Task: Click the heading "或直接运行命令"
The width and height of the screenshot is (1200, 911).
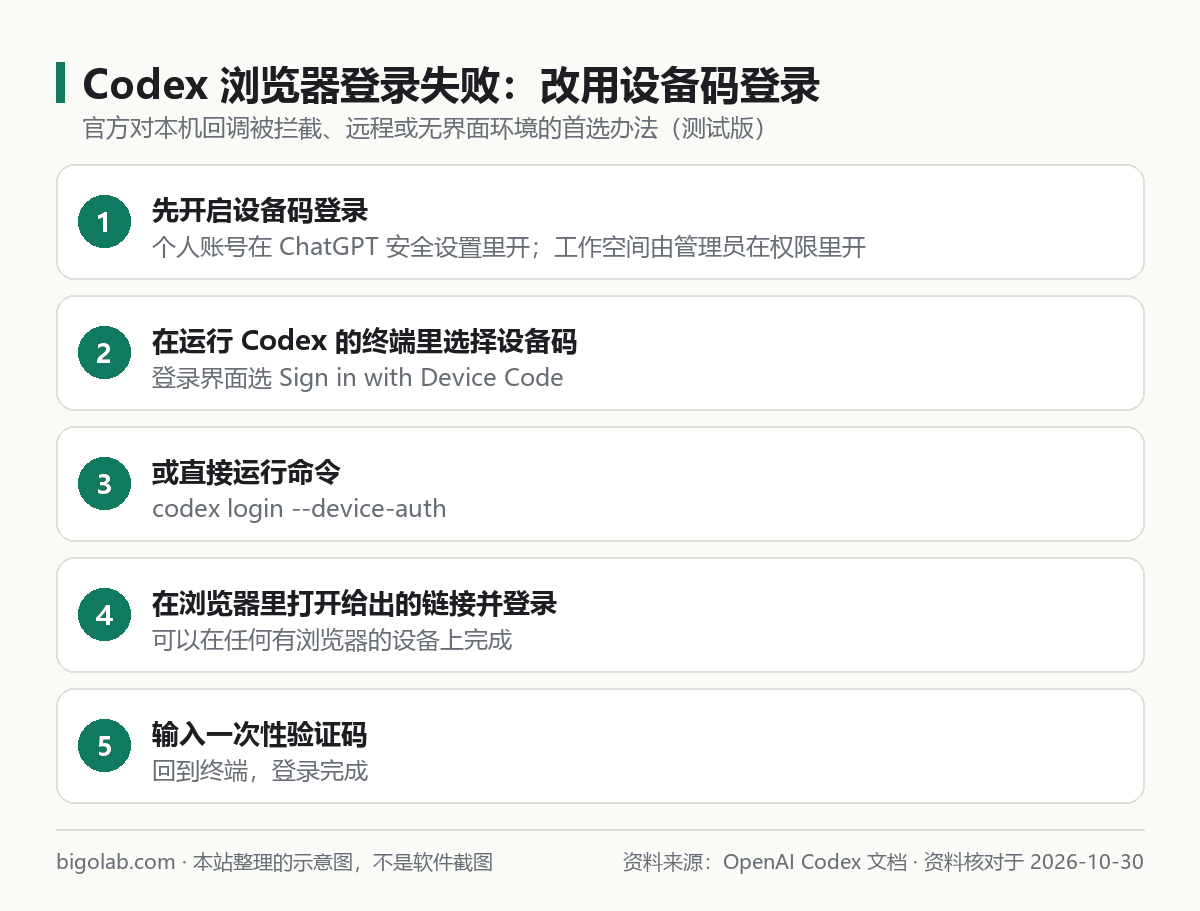Action: [x=247, y=473]
